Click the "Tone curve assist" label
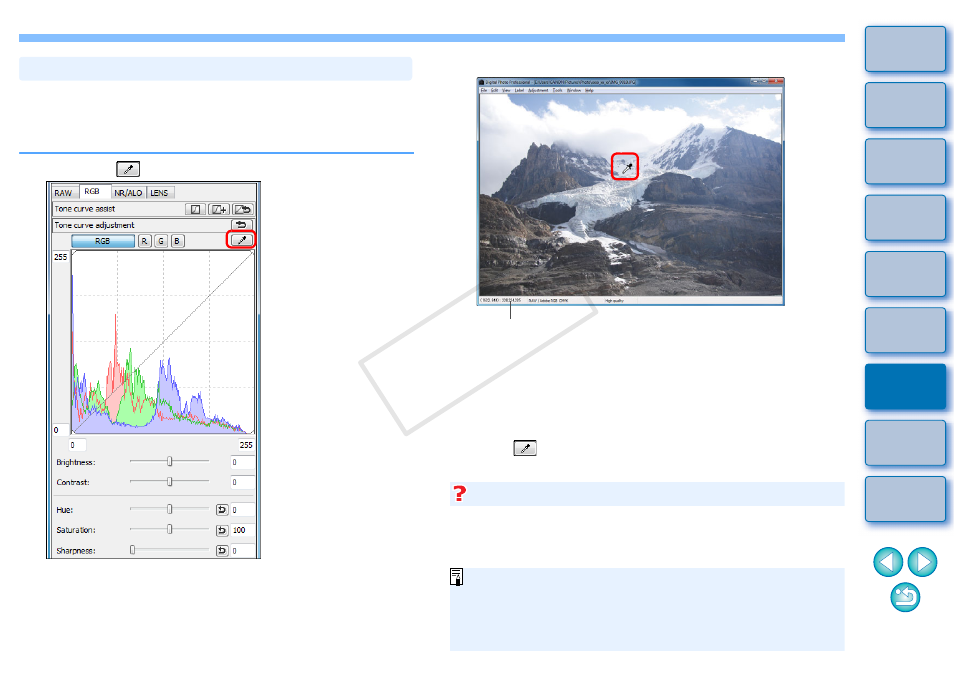Screen dimensions: 954x674 coord(85,209)
